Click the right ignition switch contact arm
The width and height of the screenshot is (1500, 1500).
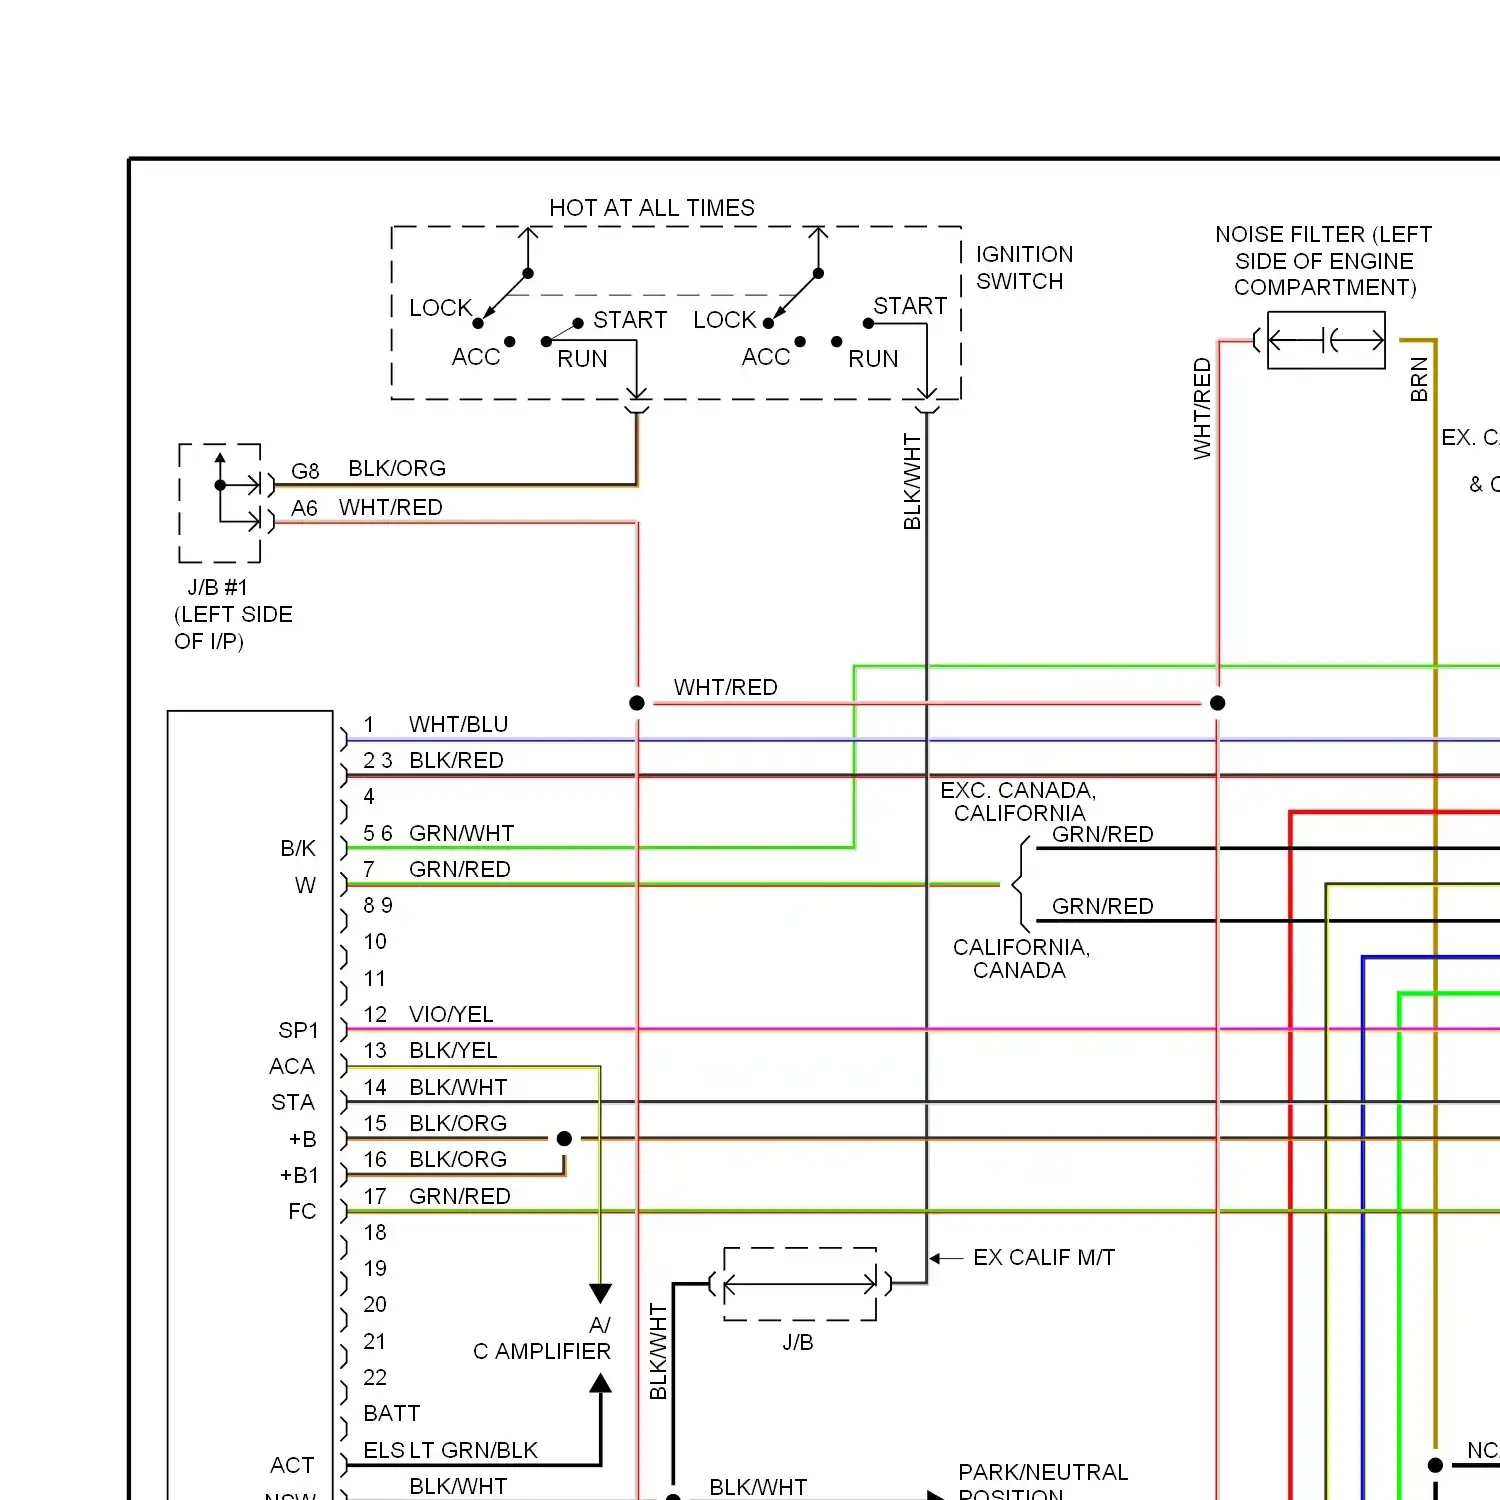(x=796, y=297)
